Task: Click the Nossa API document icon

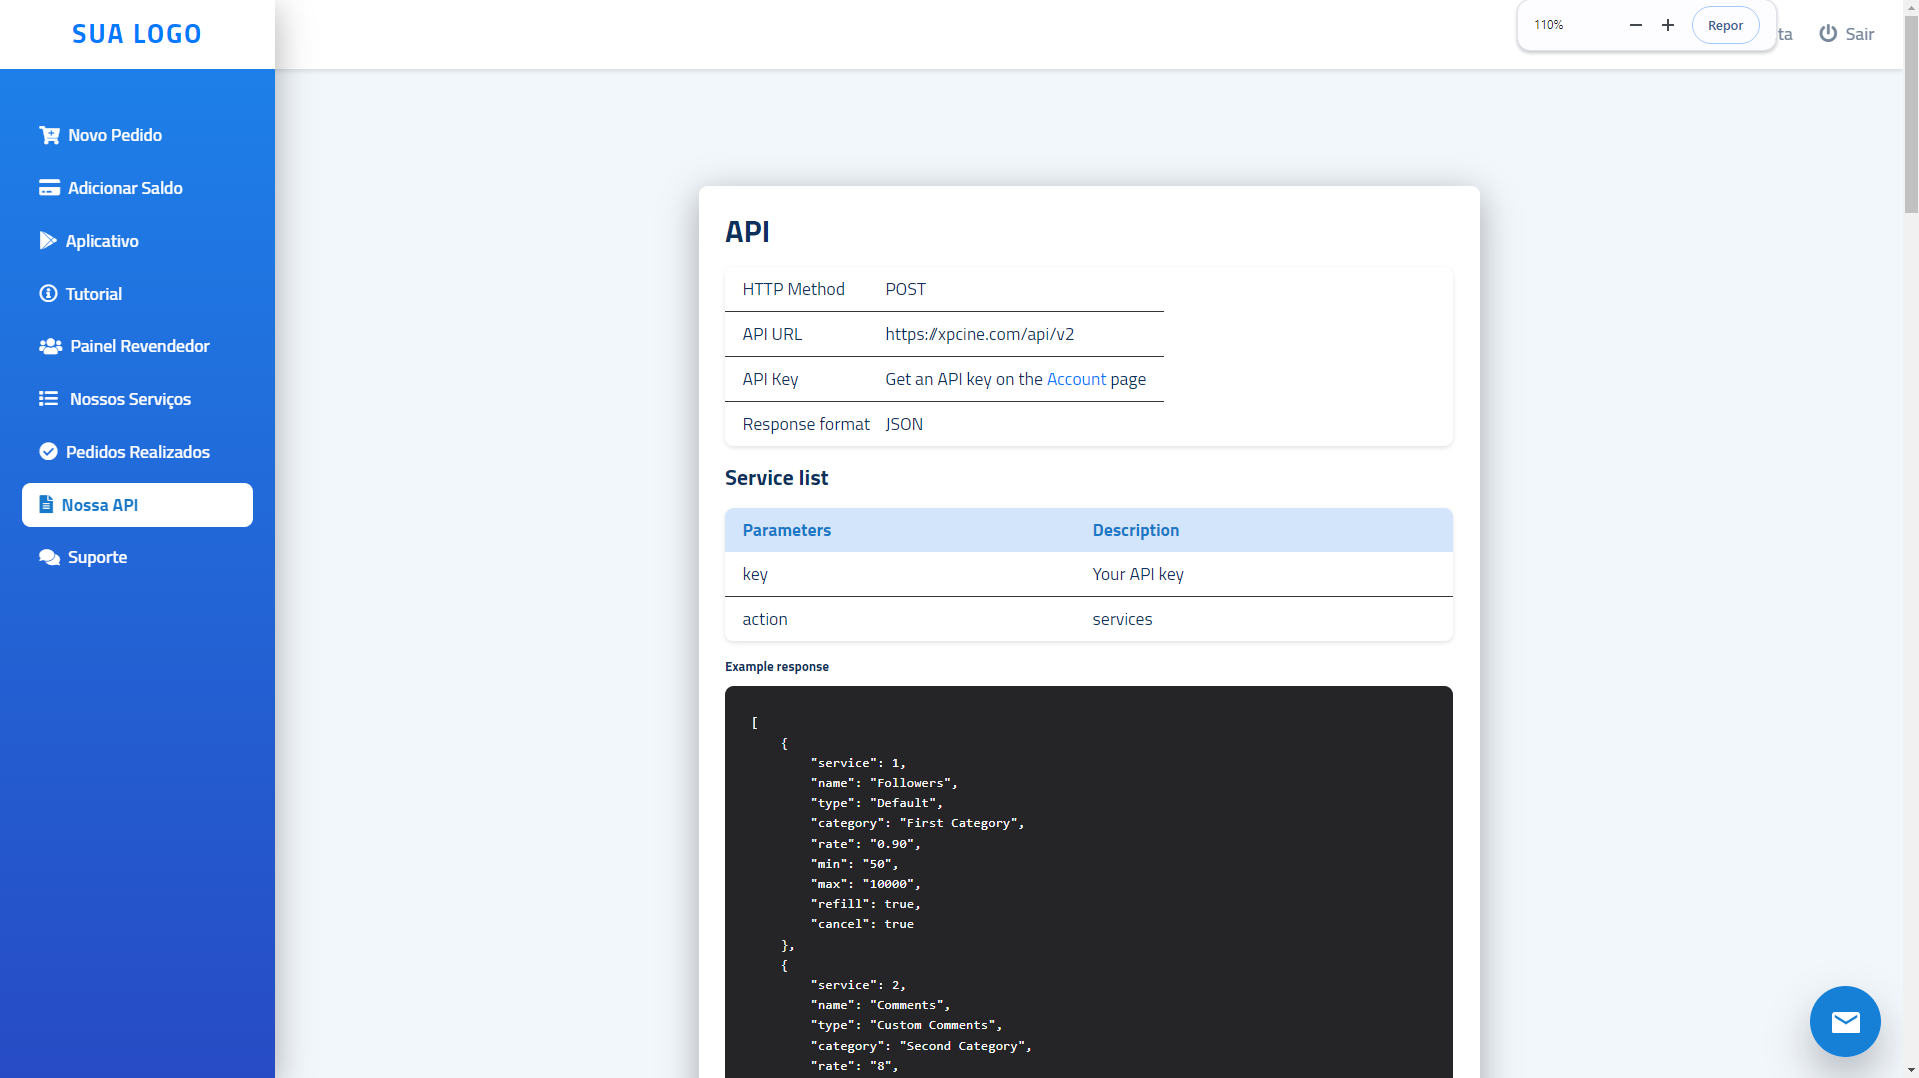Action: pyautogui.click(x=47, y=504)
